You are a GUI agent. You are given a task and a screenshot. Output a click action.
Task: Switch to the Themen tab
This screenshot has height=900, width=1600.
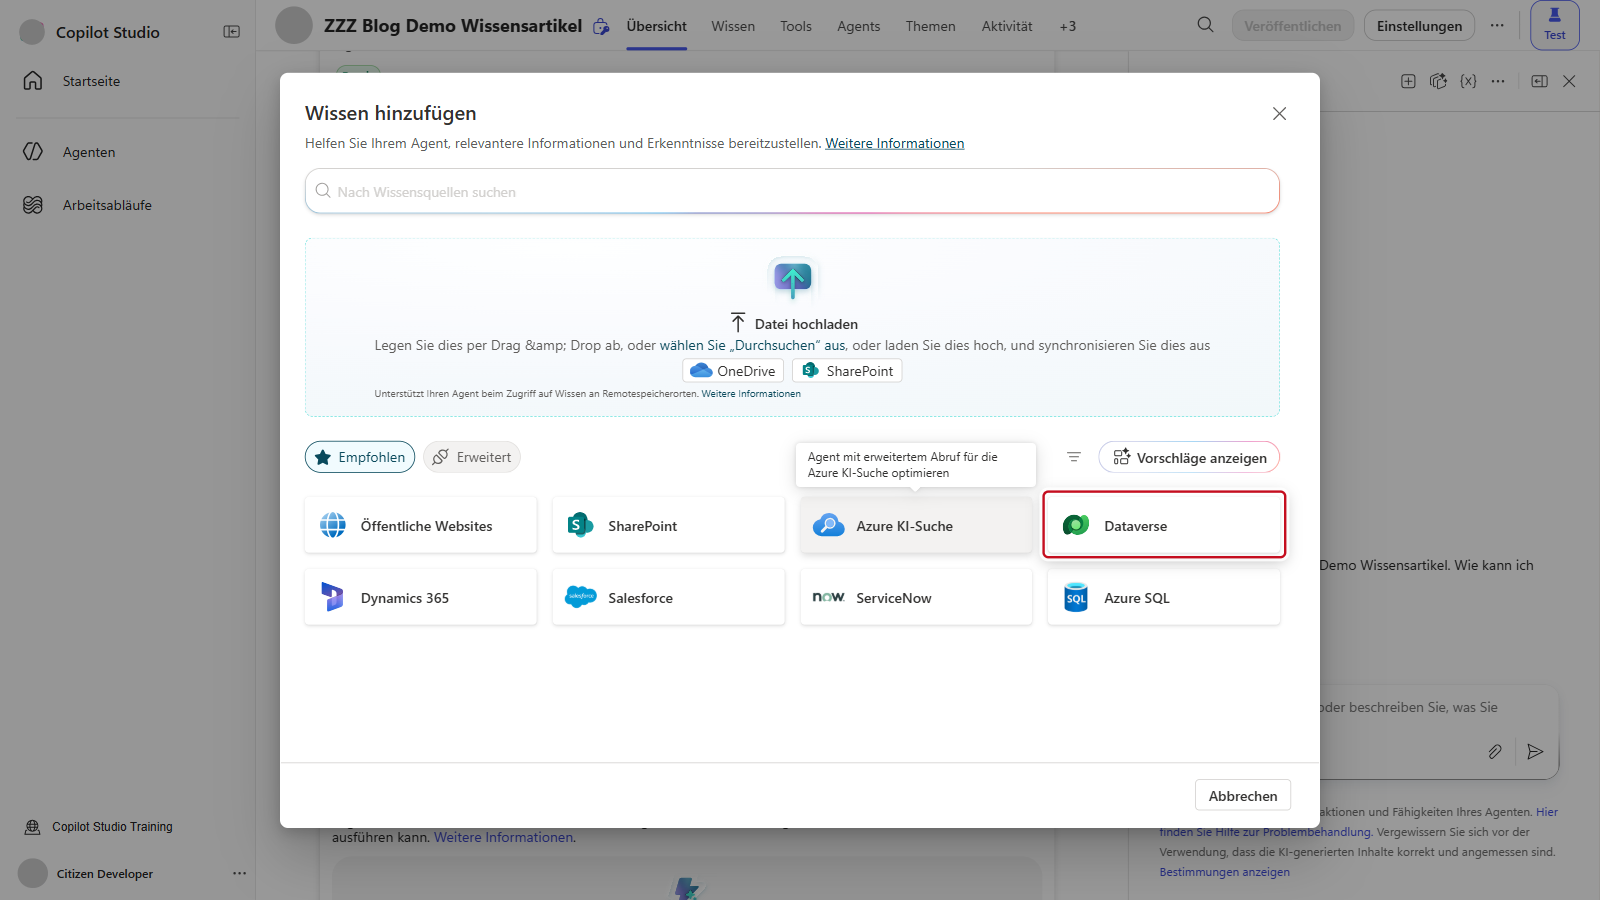coord(931,26)
